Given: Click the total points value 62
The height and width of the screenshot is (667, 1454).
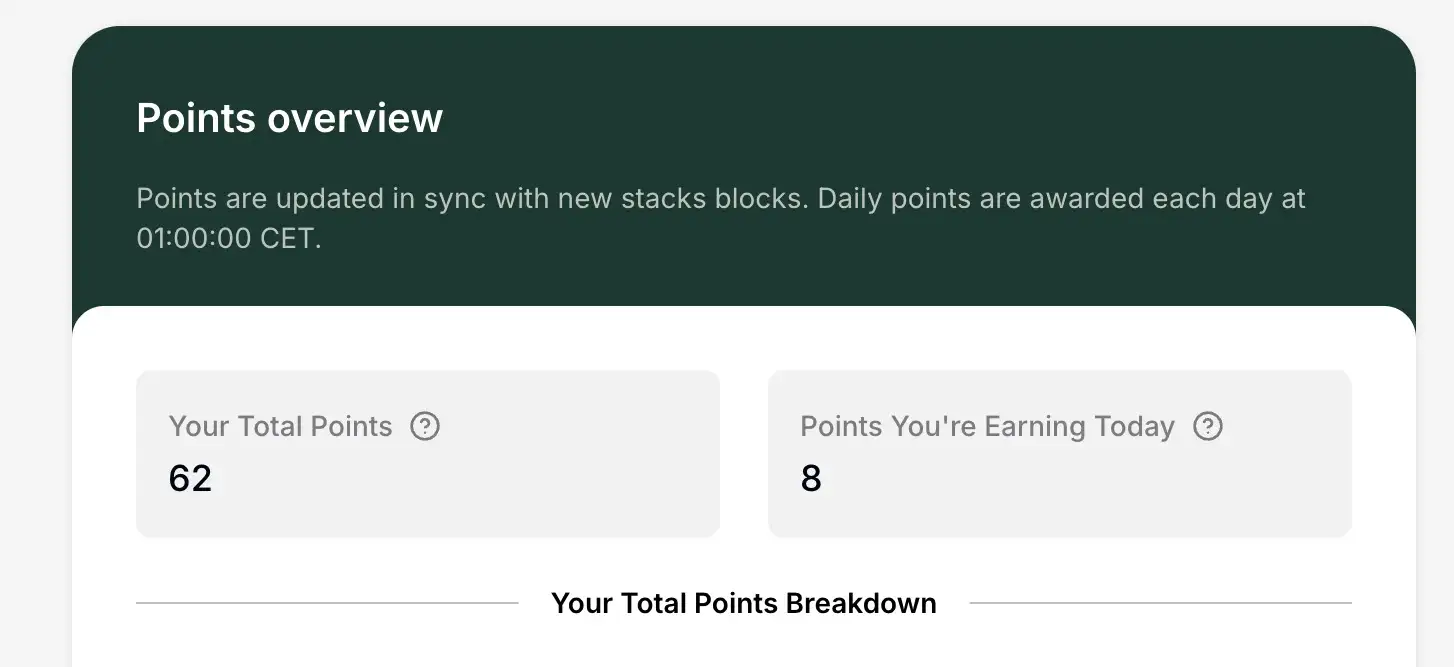Looking at the screenshot, I should pyautogui.click(x=190, y=479).
